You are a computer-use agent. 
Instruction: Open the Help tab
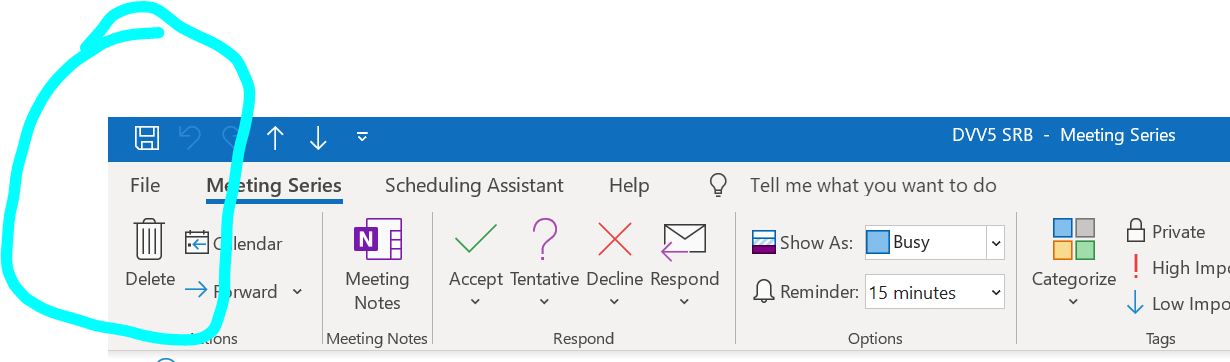point(629,185)
